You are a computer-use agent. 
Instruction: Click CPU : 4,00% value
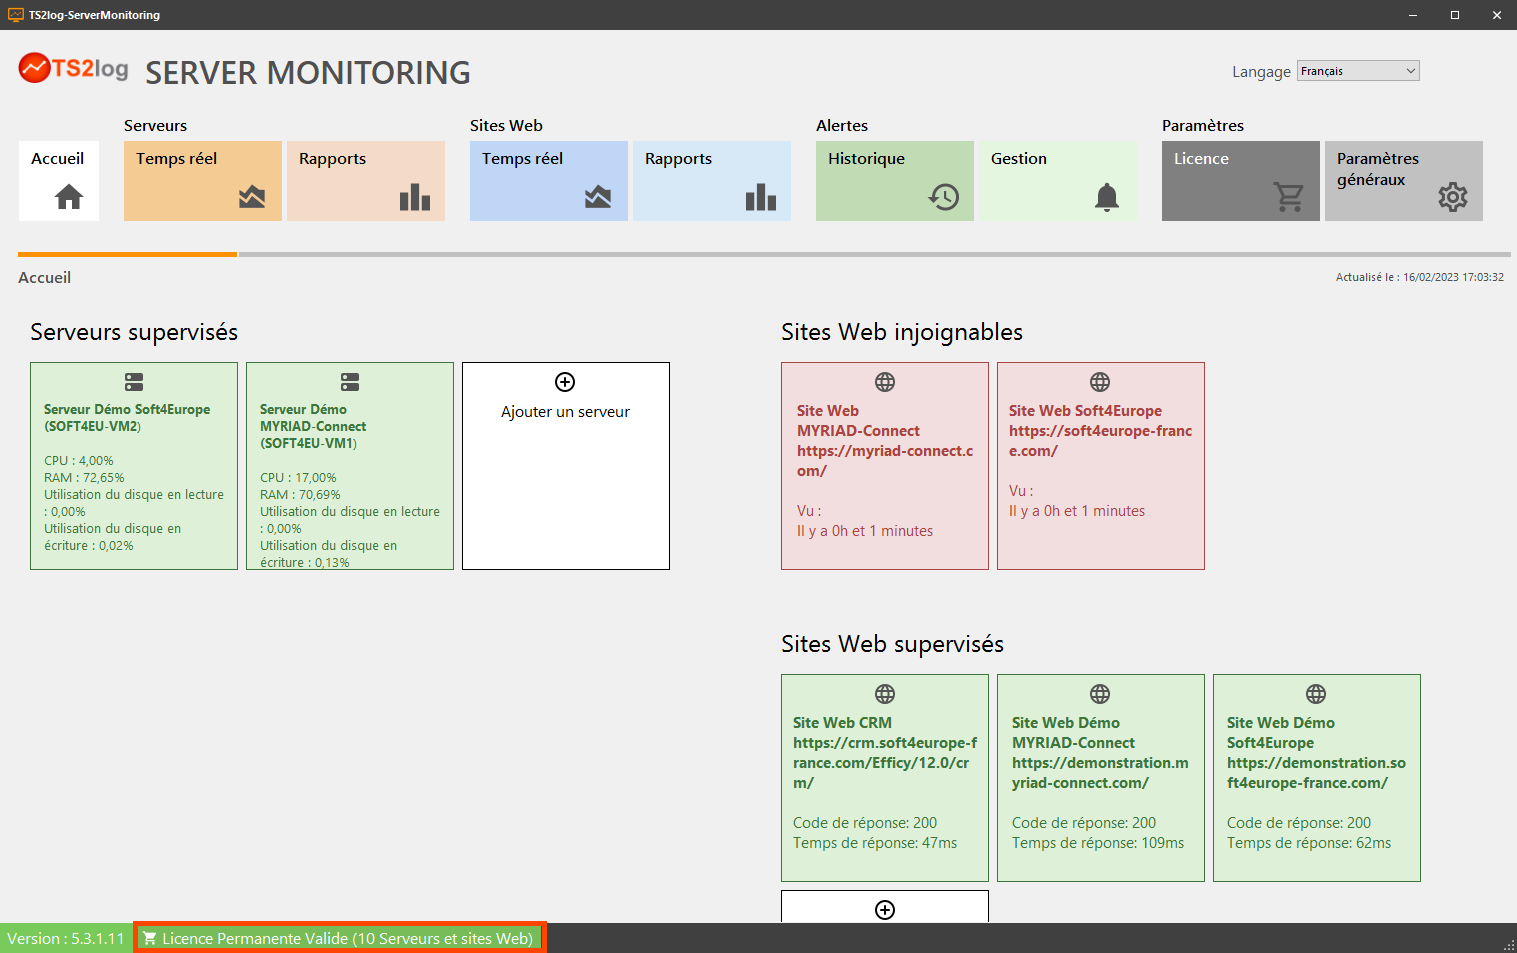pos(79,461)
